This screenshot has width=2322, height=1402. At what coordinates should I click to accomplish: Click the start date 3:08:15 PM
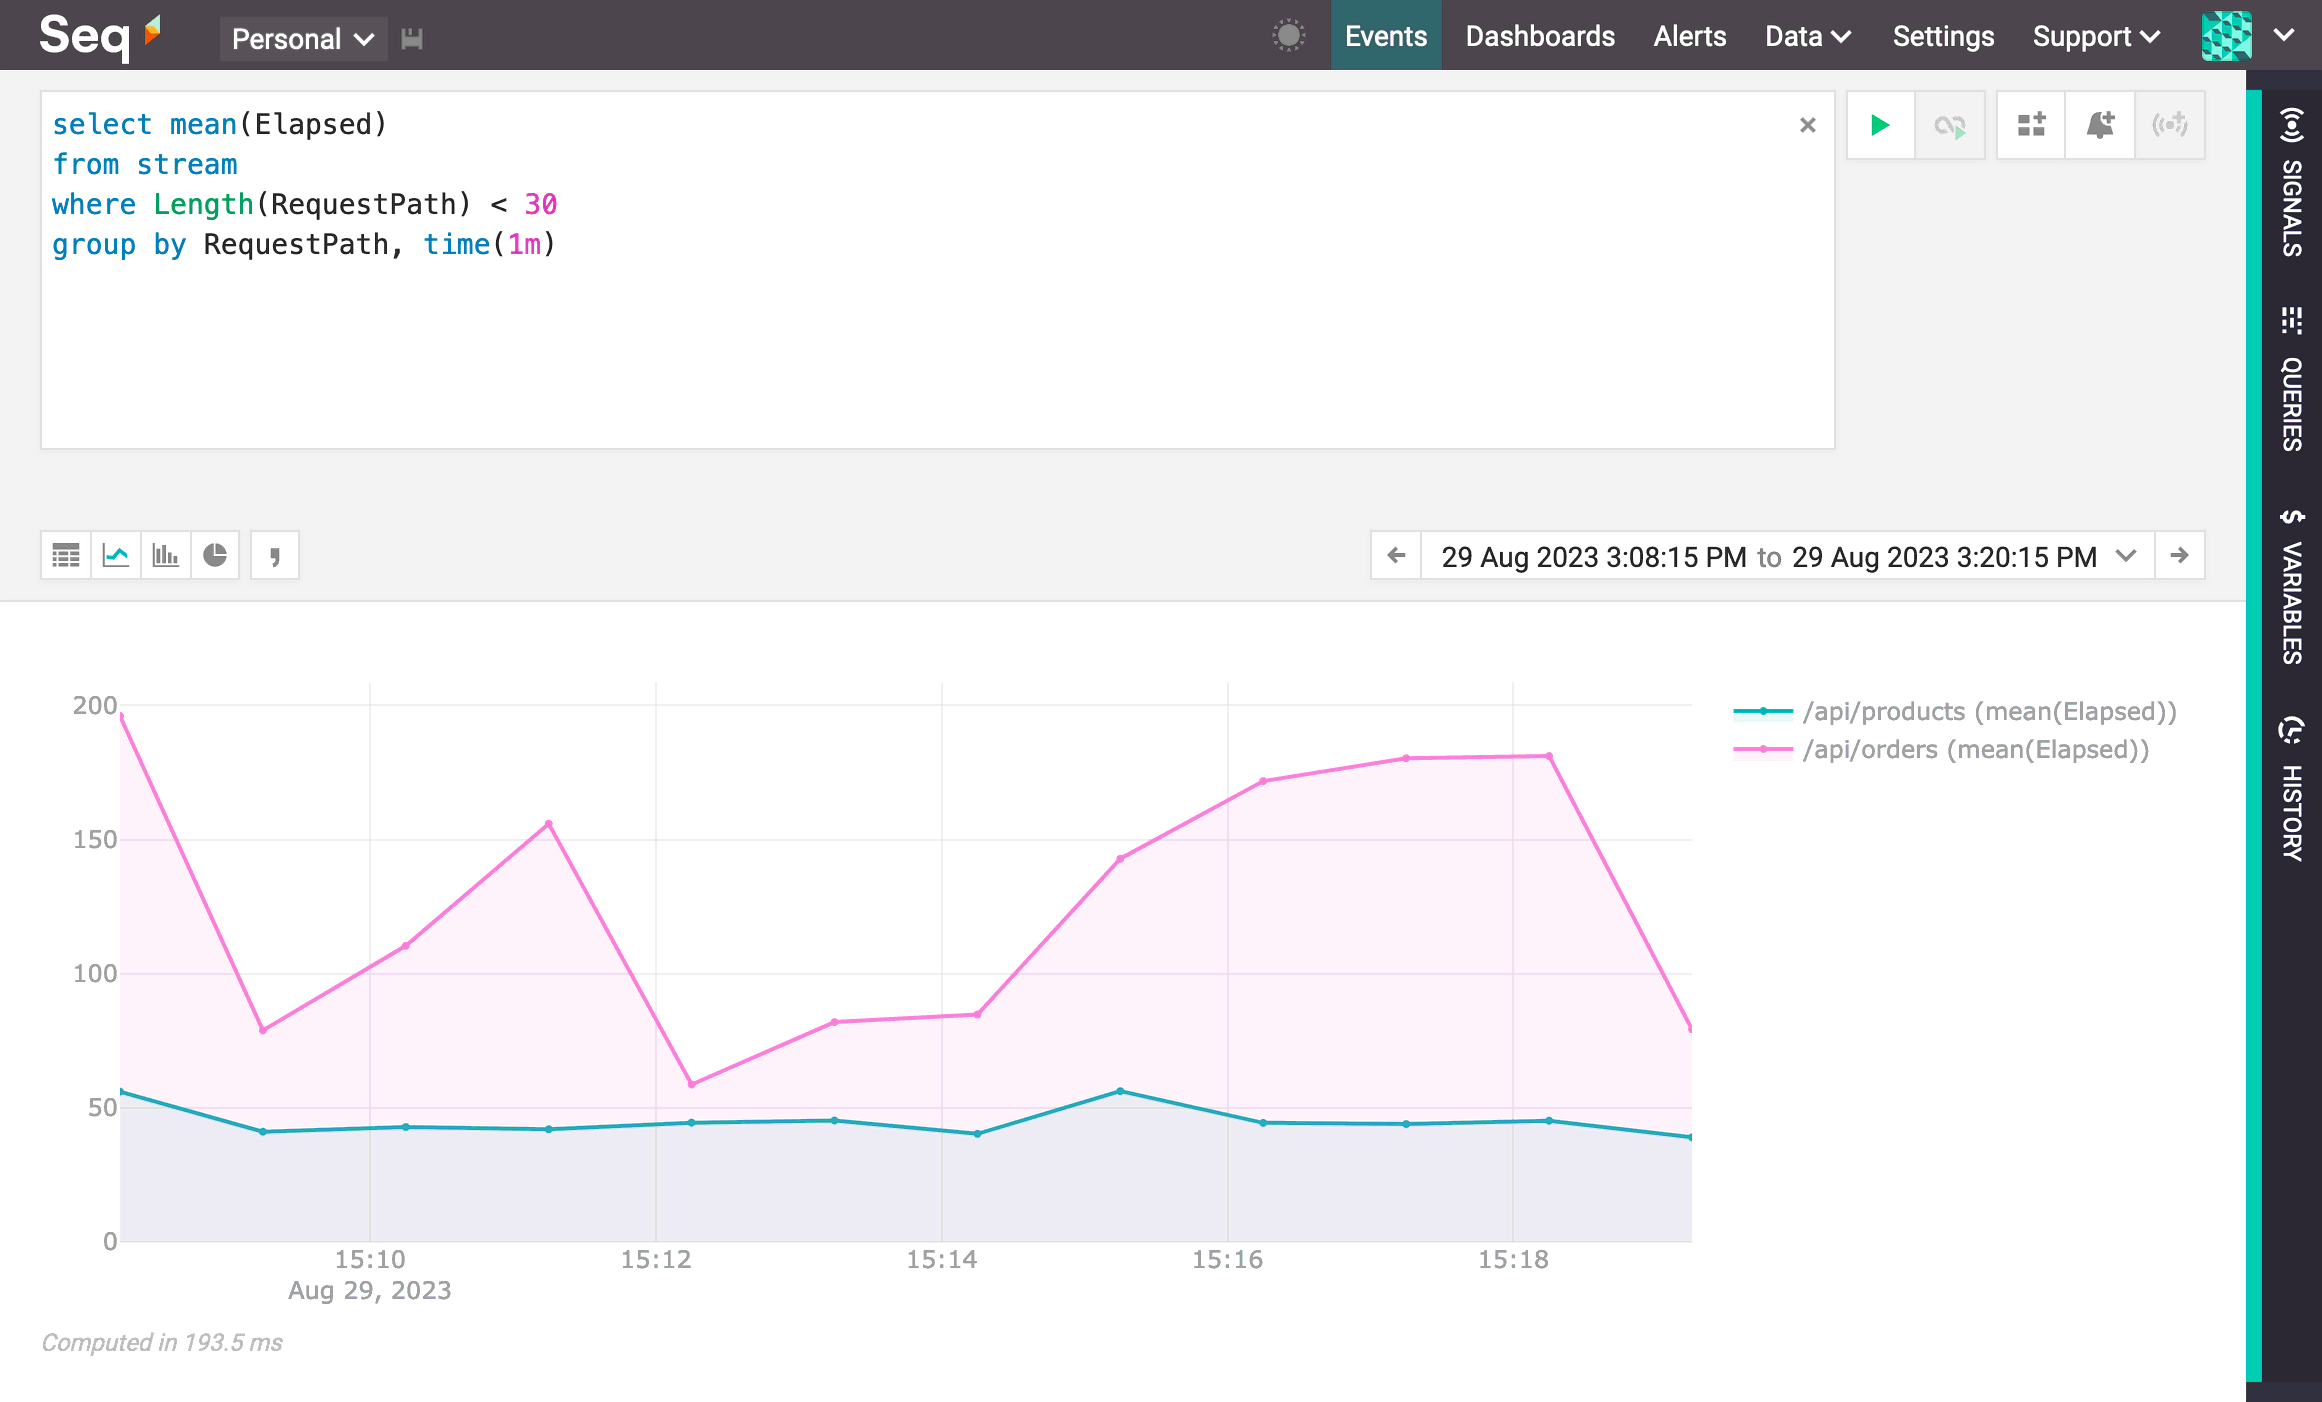(x=1594, y=557)
